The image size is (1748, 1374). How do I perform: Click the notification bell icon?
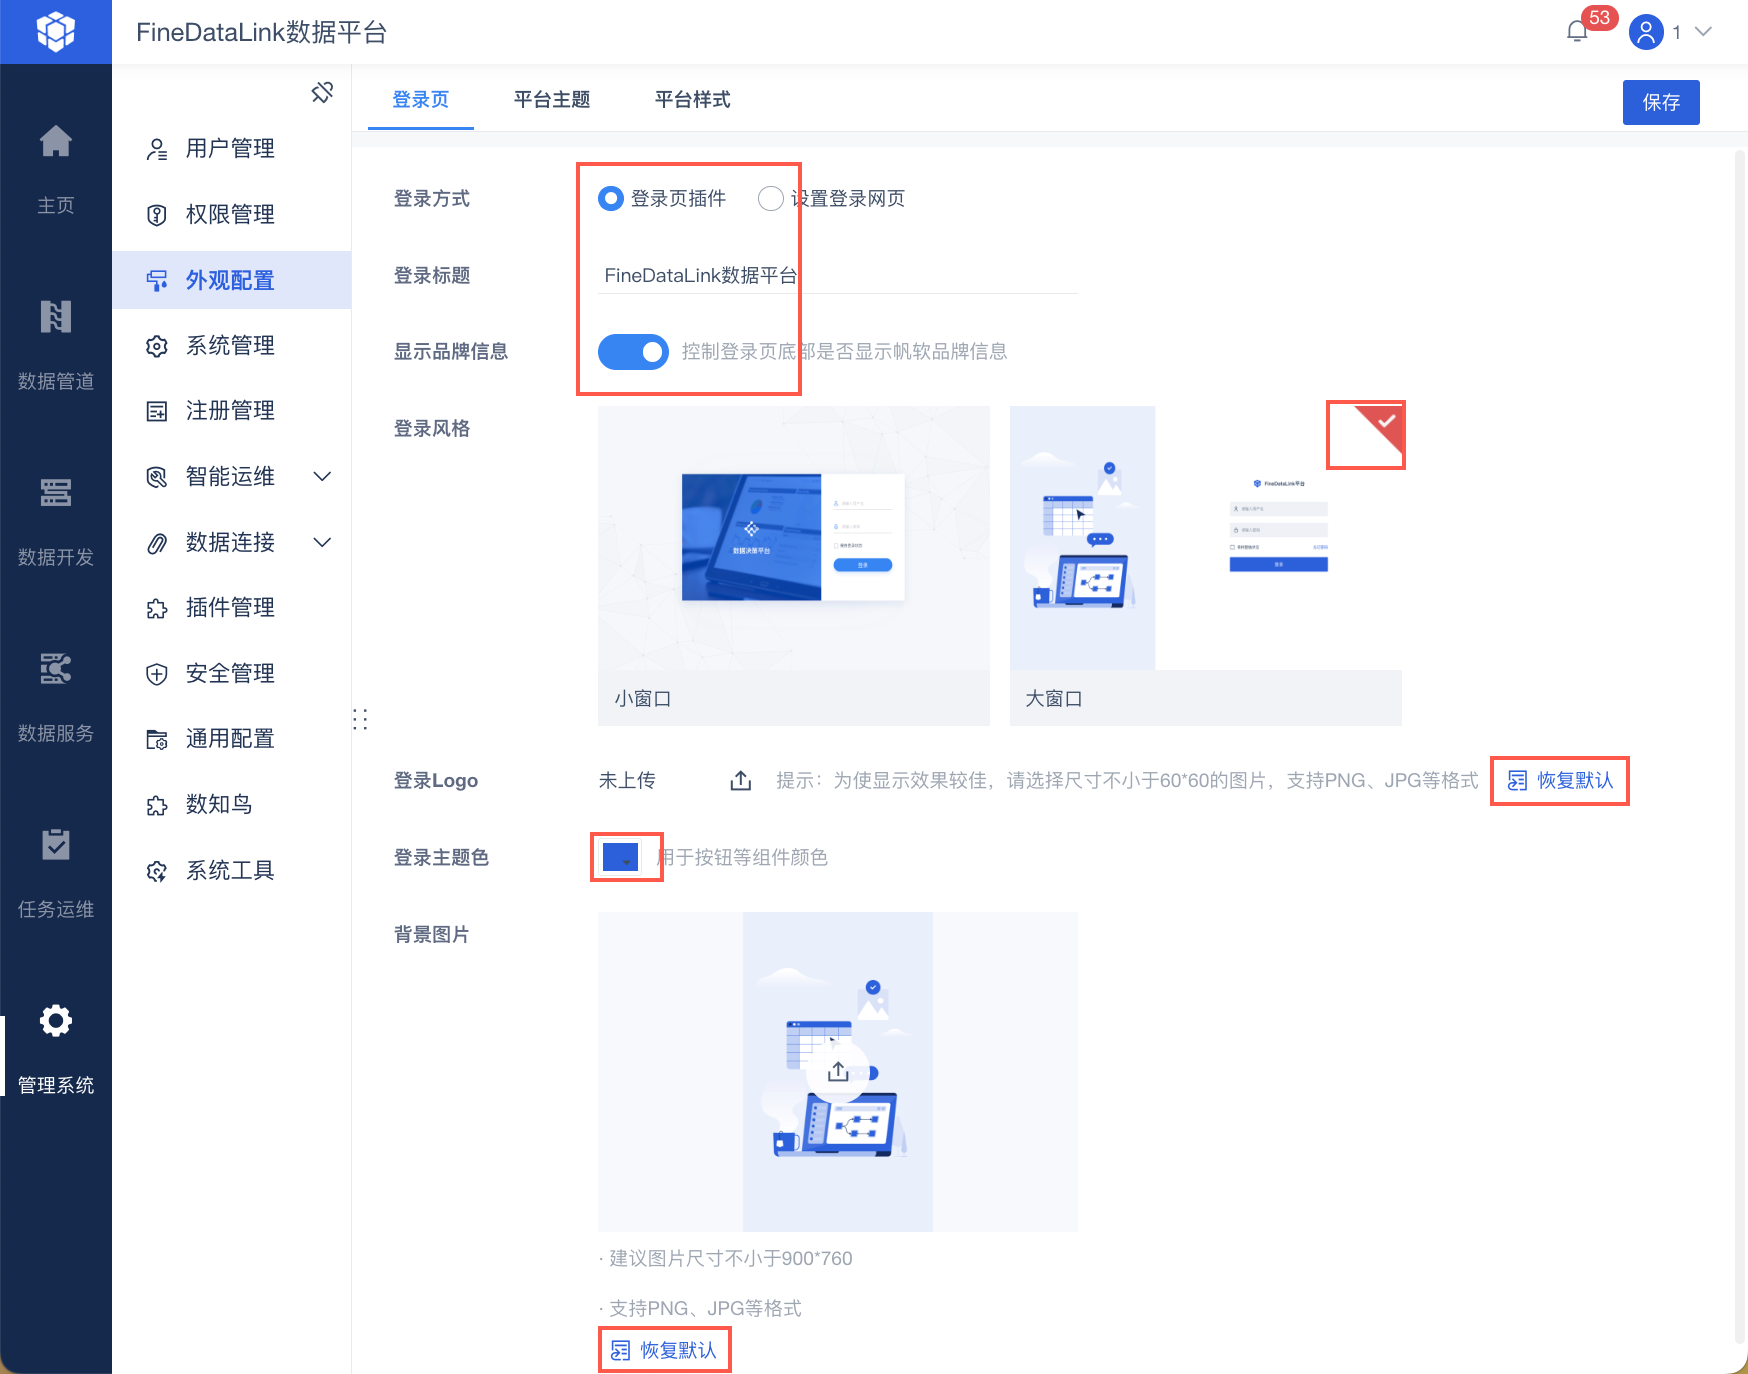pos(1577,32)
